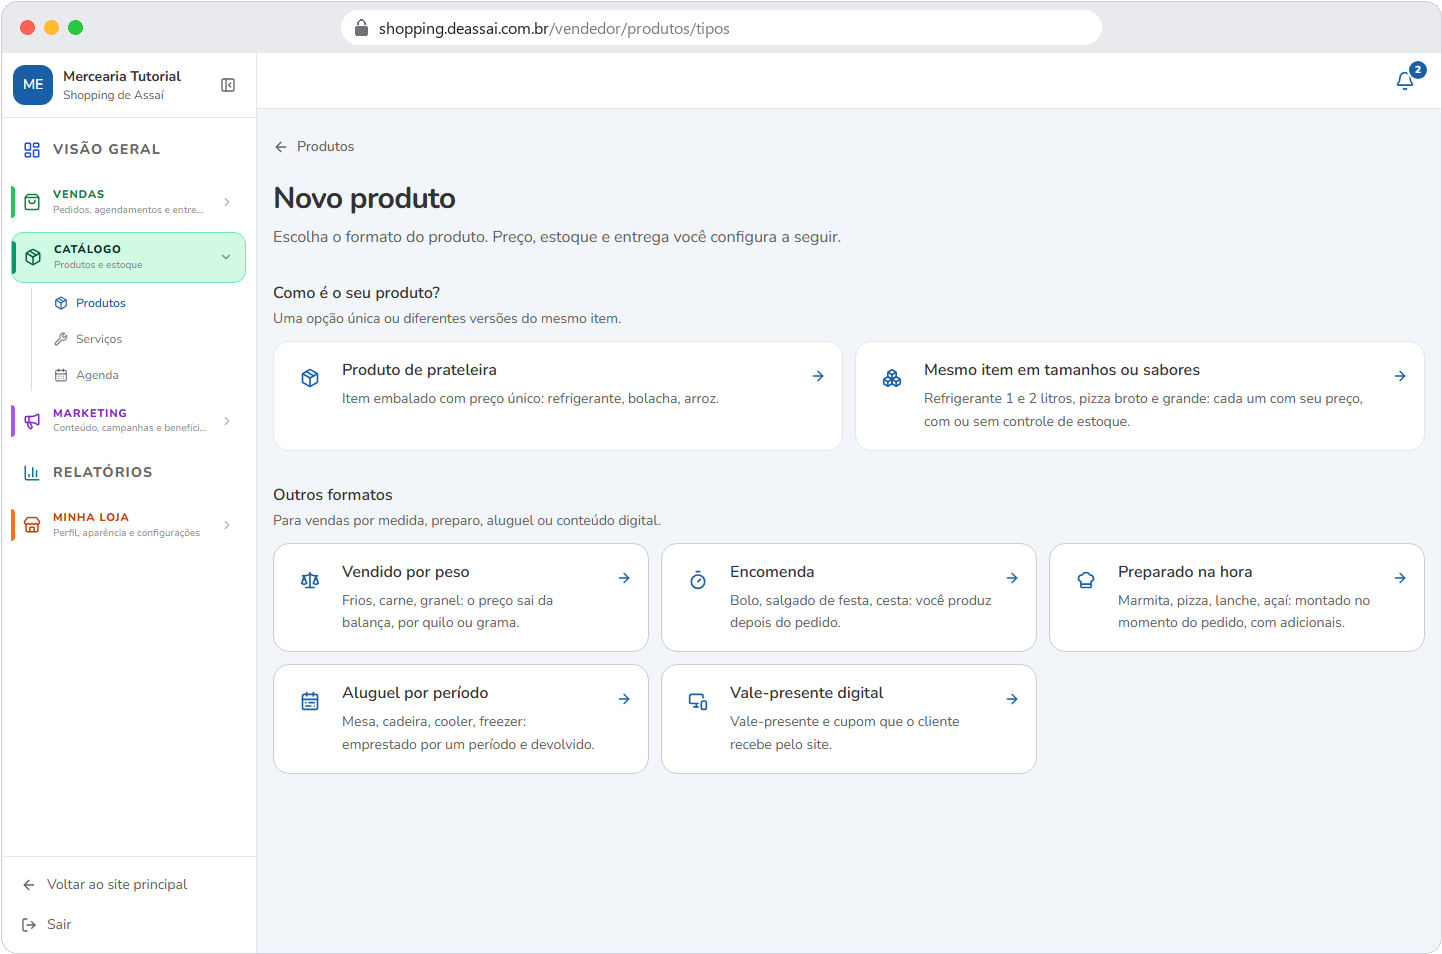Click the chef hat icon for Preparado na hora
Image resolution: width=1442 pixels, height=954 pixels.
[x=1086, y=580]
